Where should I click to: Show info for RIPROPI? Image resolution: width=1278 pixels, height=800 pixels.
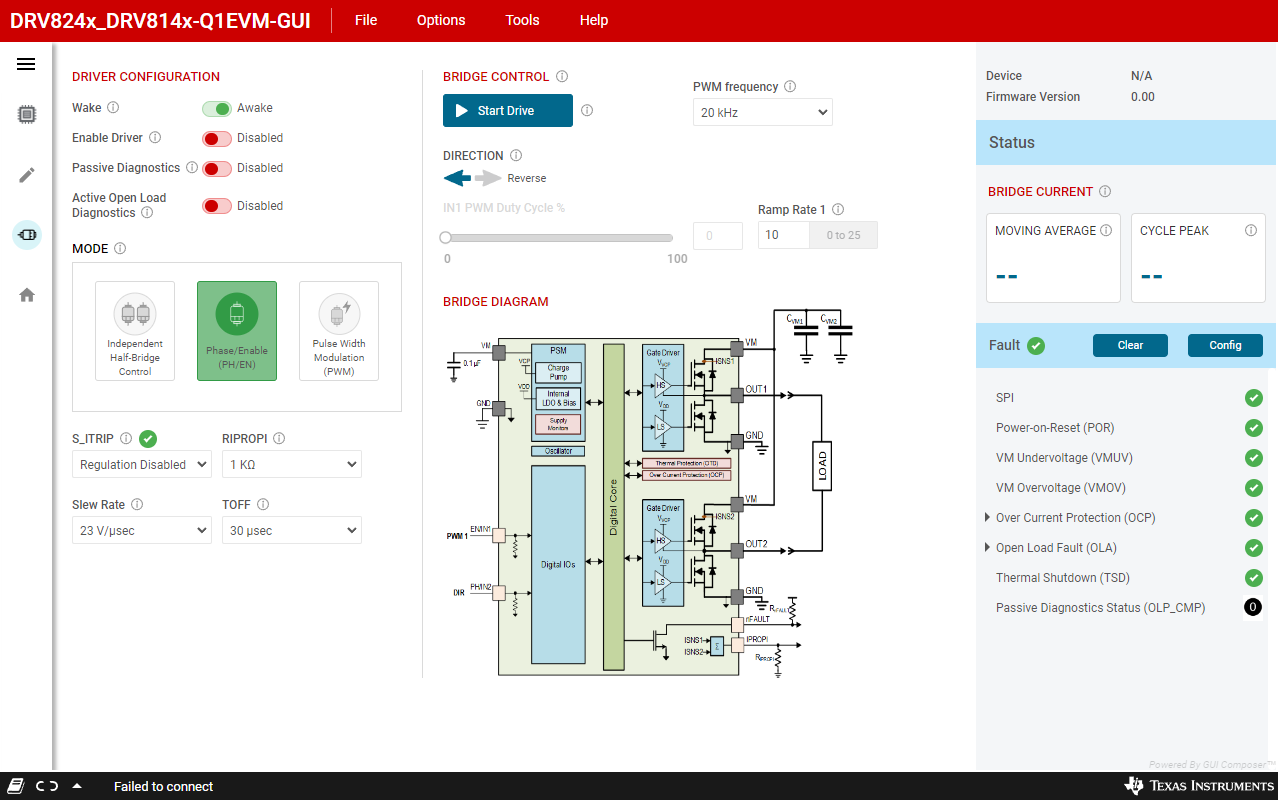click(279, 439)
